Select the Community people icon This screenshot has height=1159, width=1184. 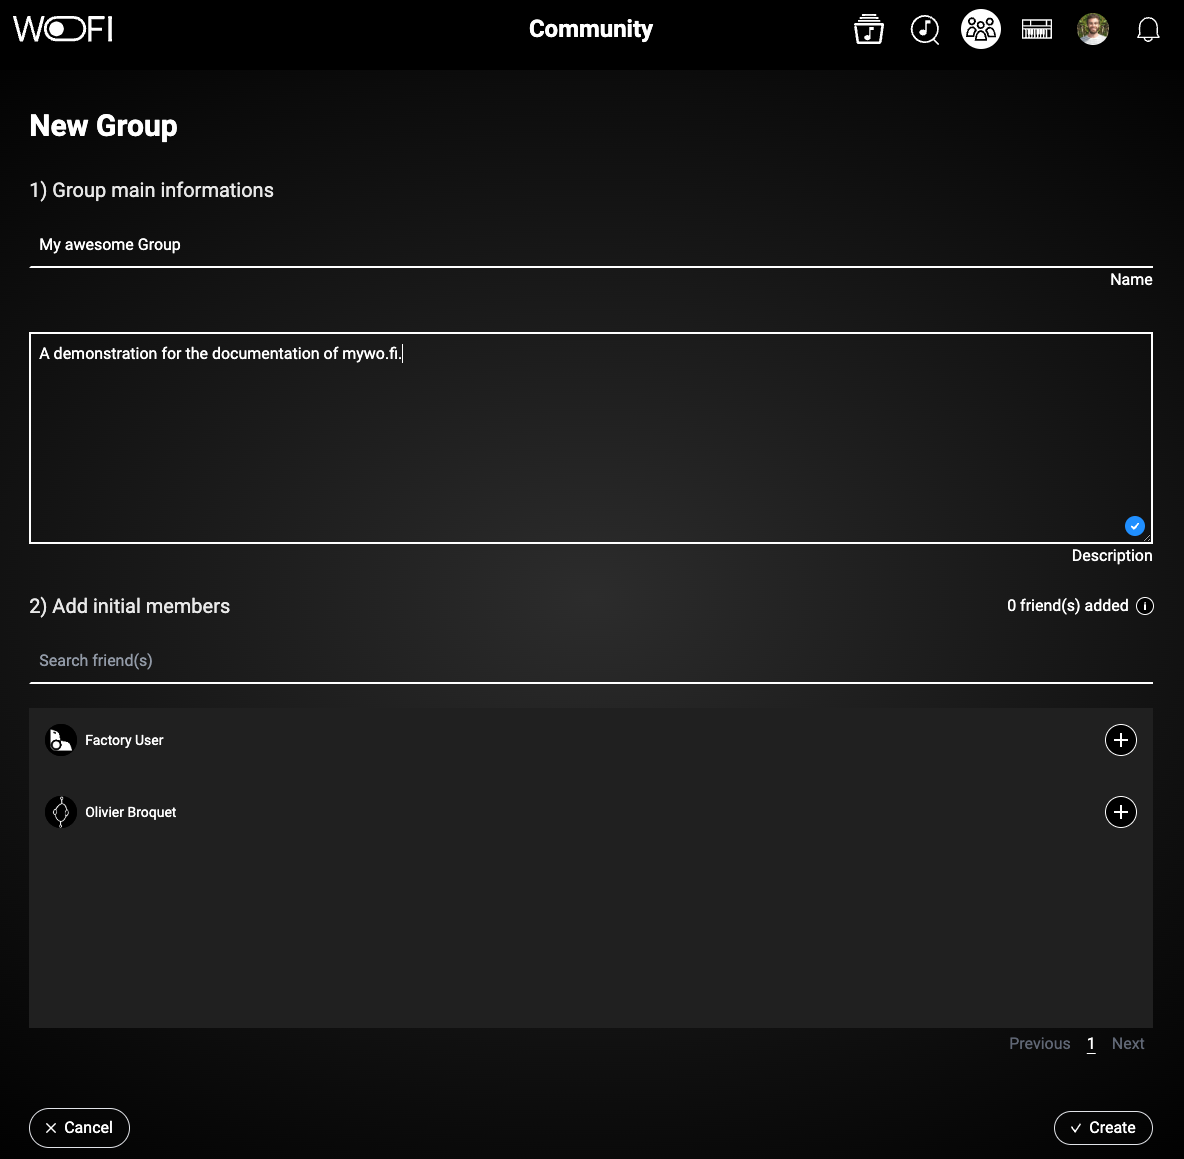point(981,29)
